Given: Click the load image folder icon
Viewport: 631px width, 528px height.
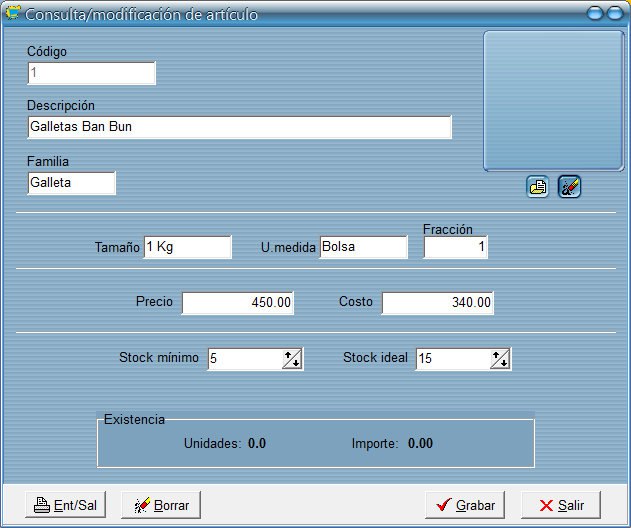Looking at the screenshot, I should point(538,187).
